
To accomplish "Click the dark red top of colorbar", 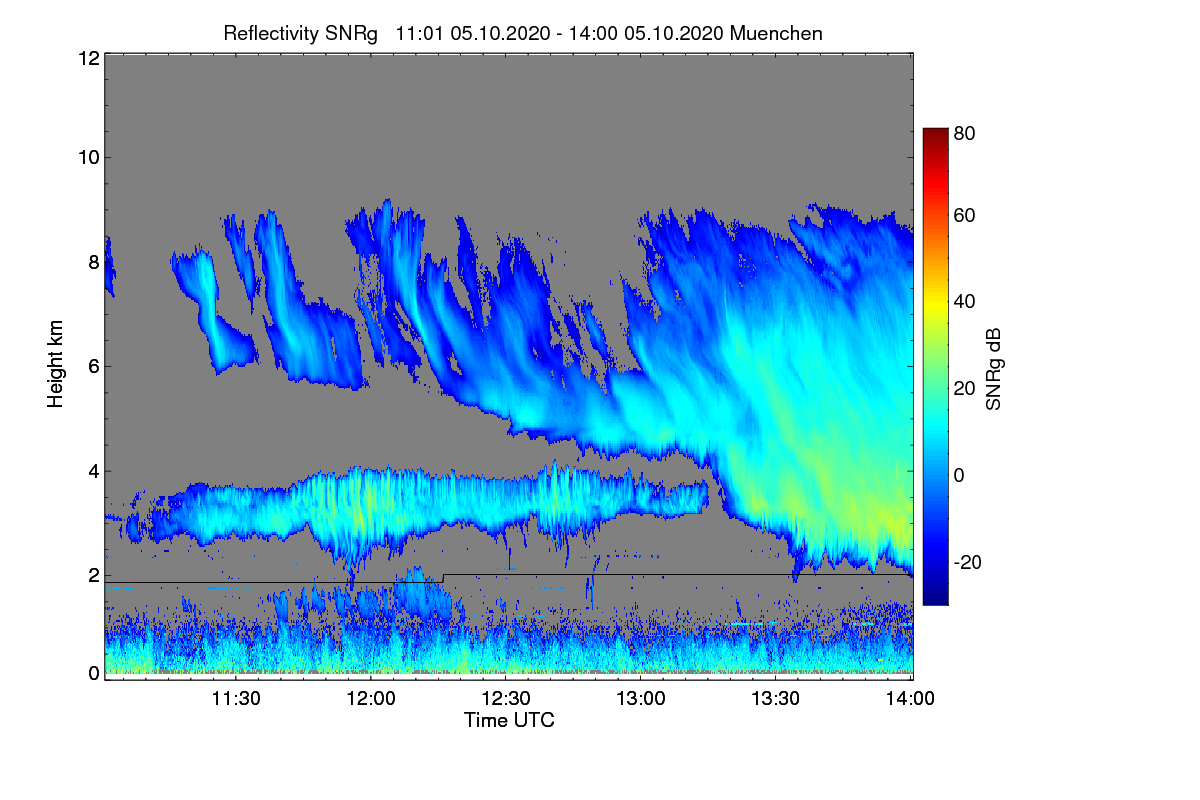I will coord(934,135).
